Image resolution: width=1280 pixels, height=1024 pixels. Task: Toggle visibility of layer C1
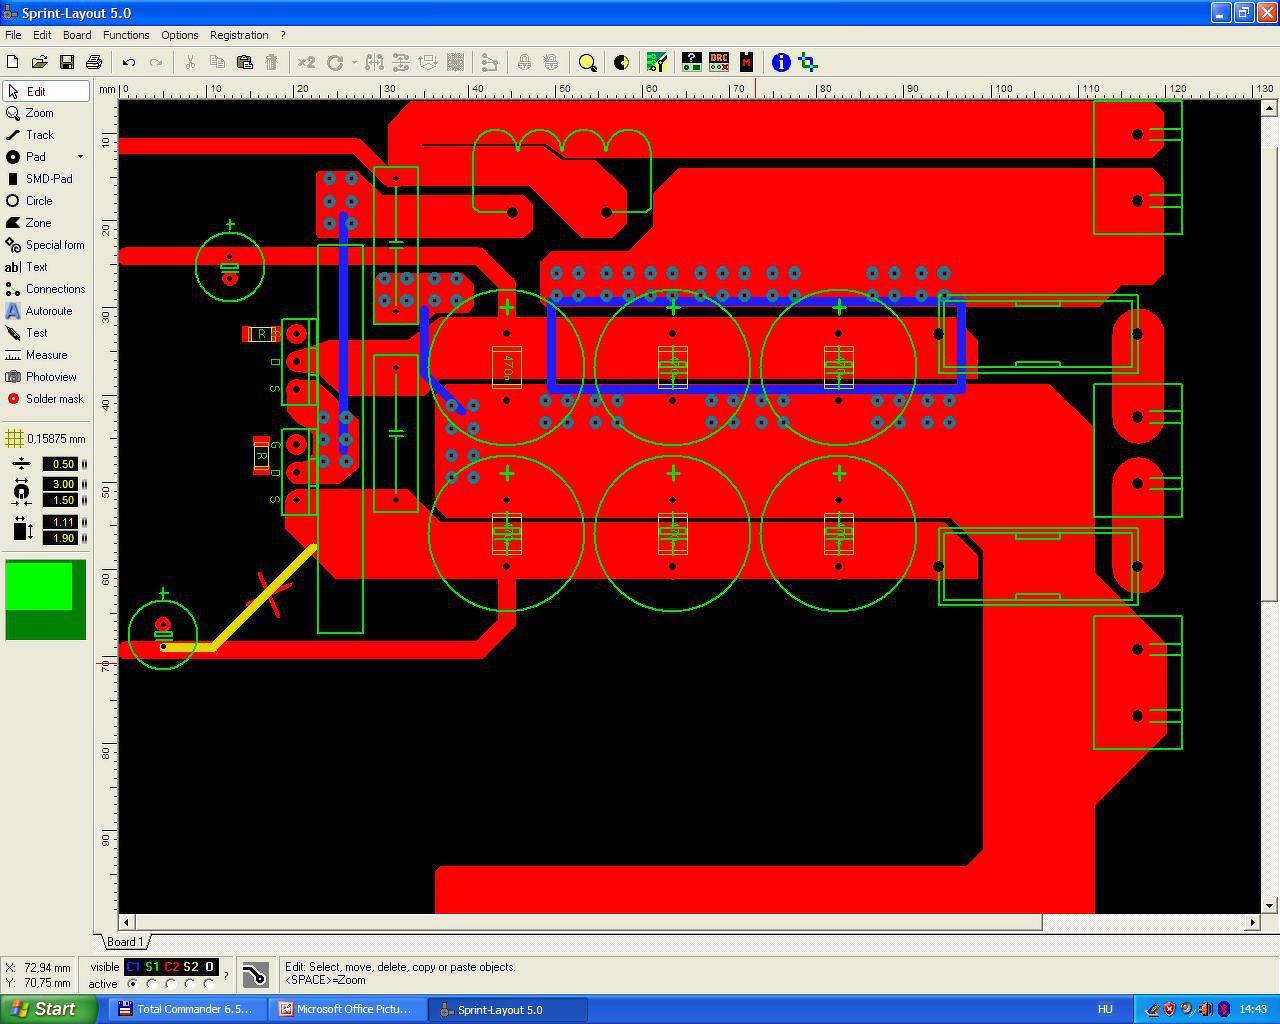(x=133, y=967)
